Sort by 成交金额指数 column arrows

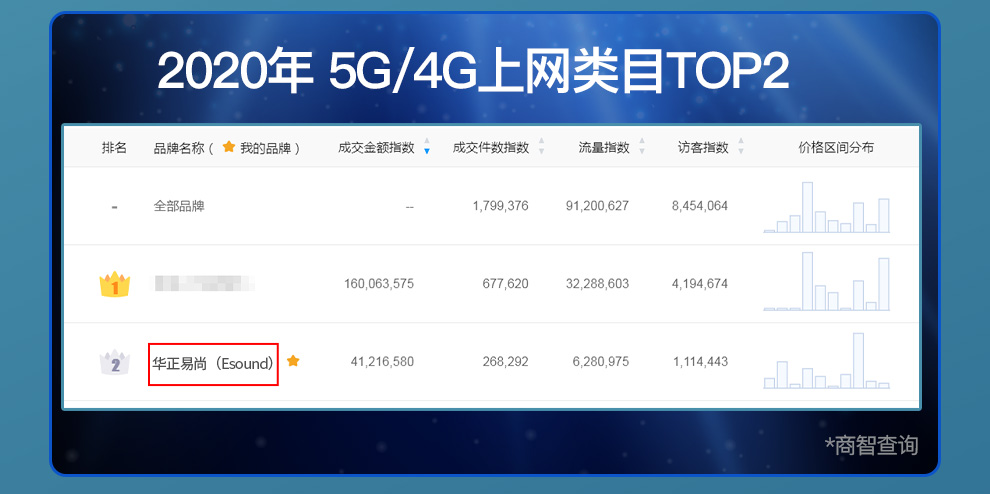tap(427, 147)
